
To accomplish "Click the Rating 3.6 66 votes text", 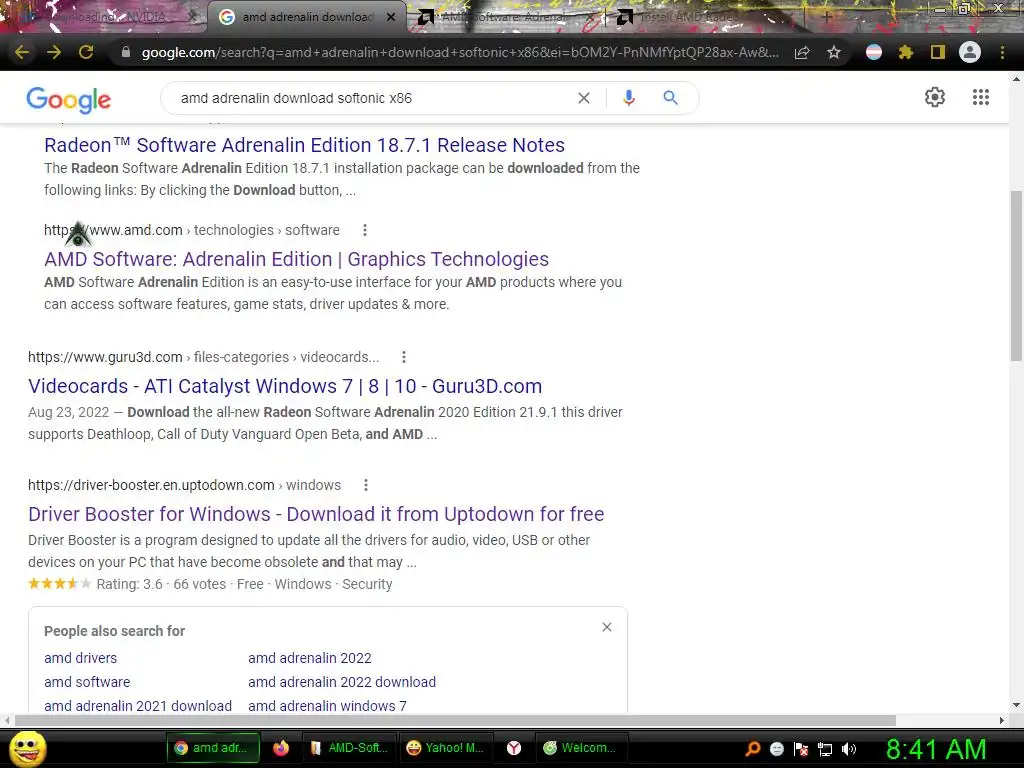I will (161, 584).
